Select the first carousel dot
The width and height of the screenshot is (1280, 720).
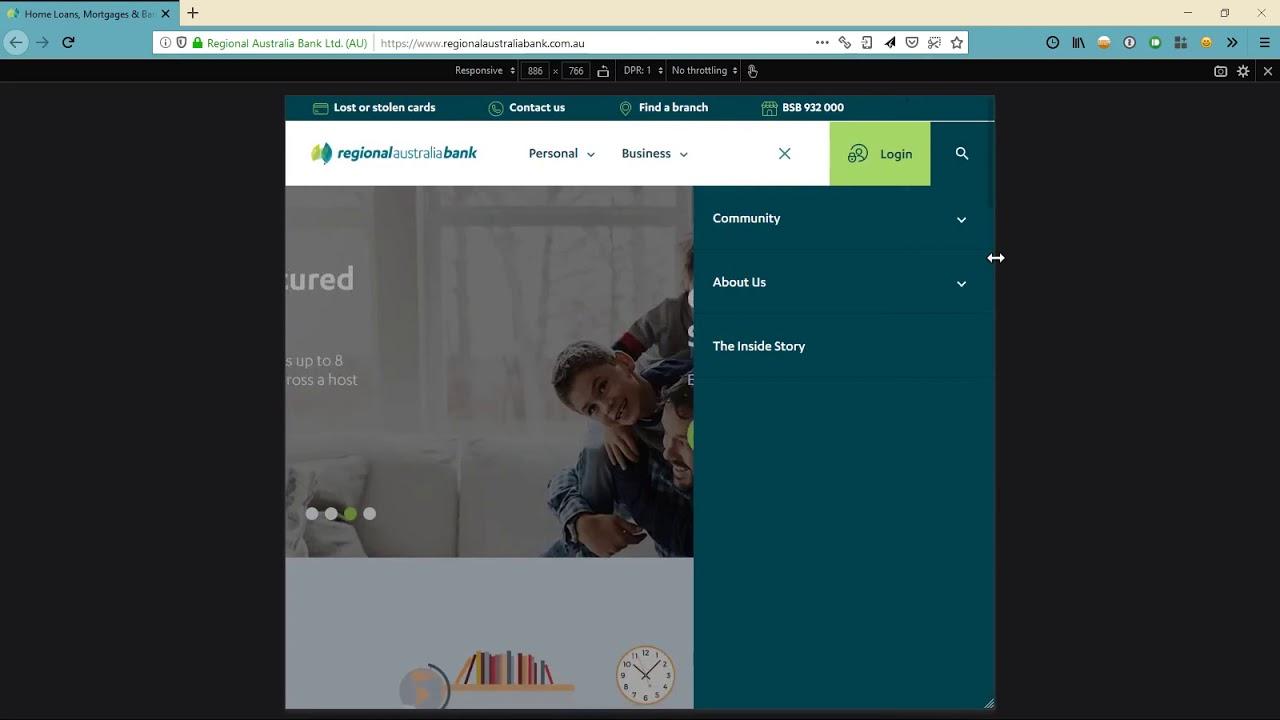tap(312, 514)
